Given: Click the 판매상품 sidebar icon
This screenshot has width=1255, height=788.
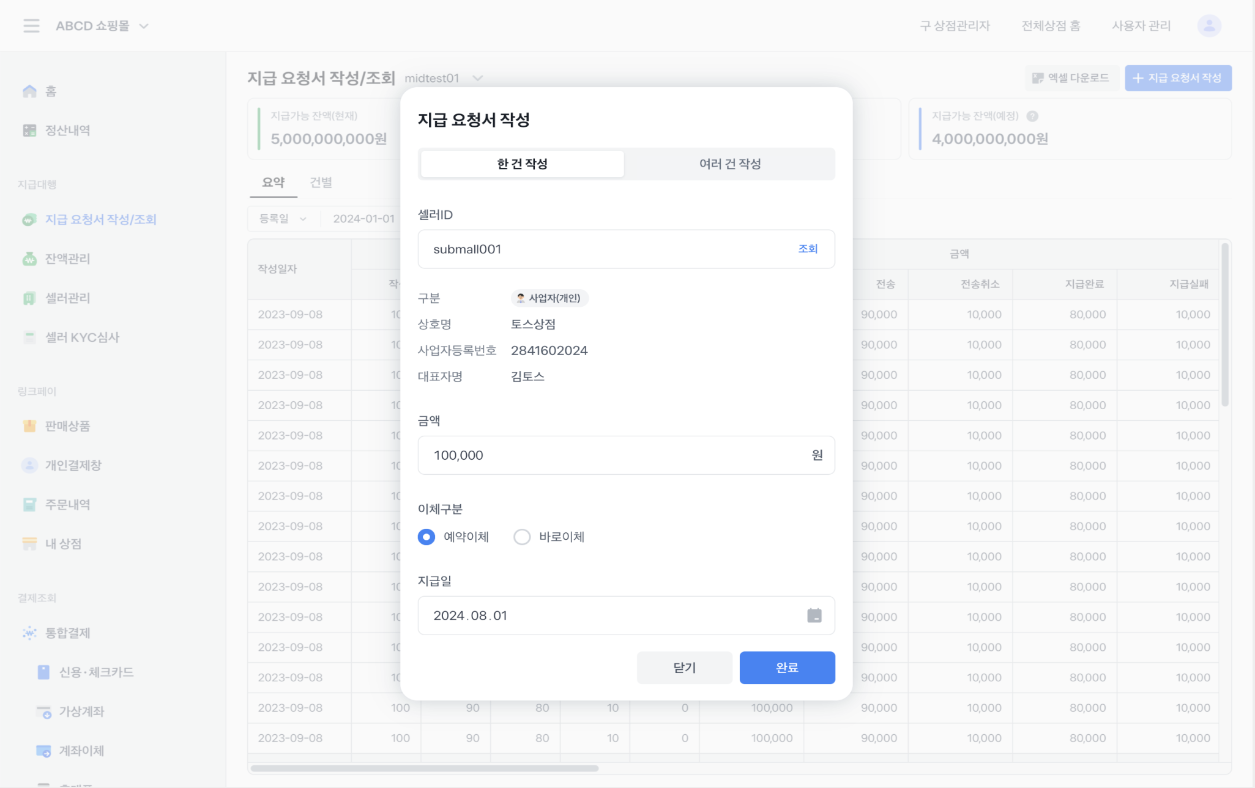Looking at the screenshot, I should click(30, 426).
